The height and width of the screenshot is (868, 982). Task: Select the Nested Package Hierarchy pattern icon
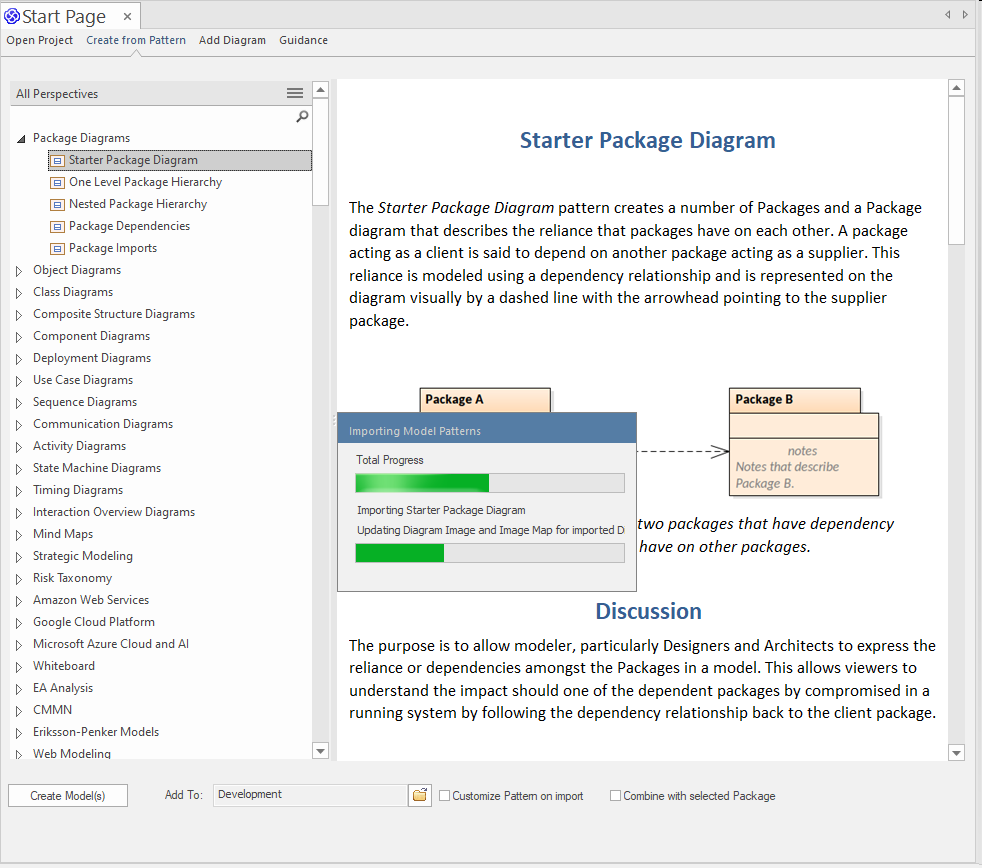pos(58,204)
